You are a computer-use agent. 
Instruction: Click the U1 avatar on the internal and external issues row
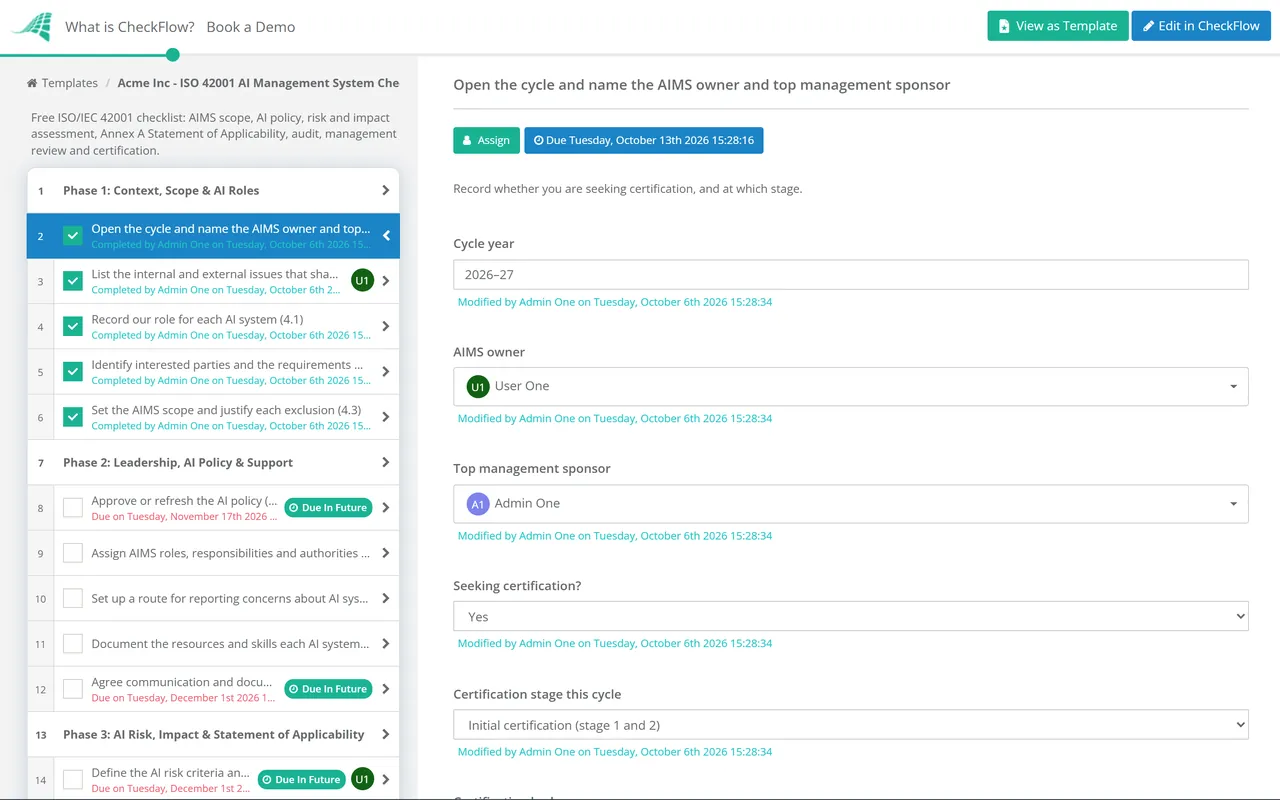click(362, 281)
